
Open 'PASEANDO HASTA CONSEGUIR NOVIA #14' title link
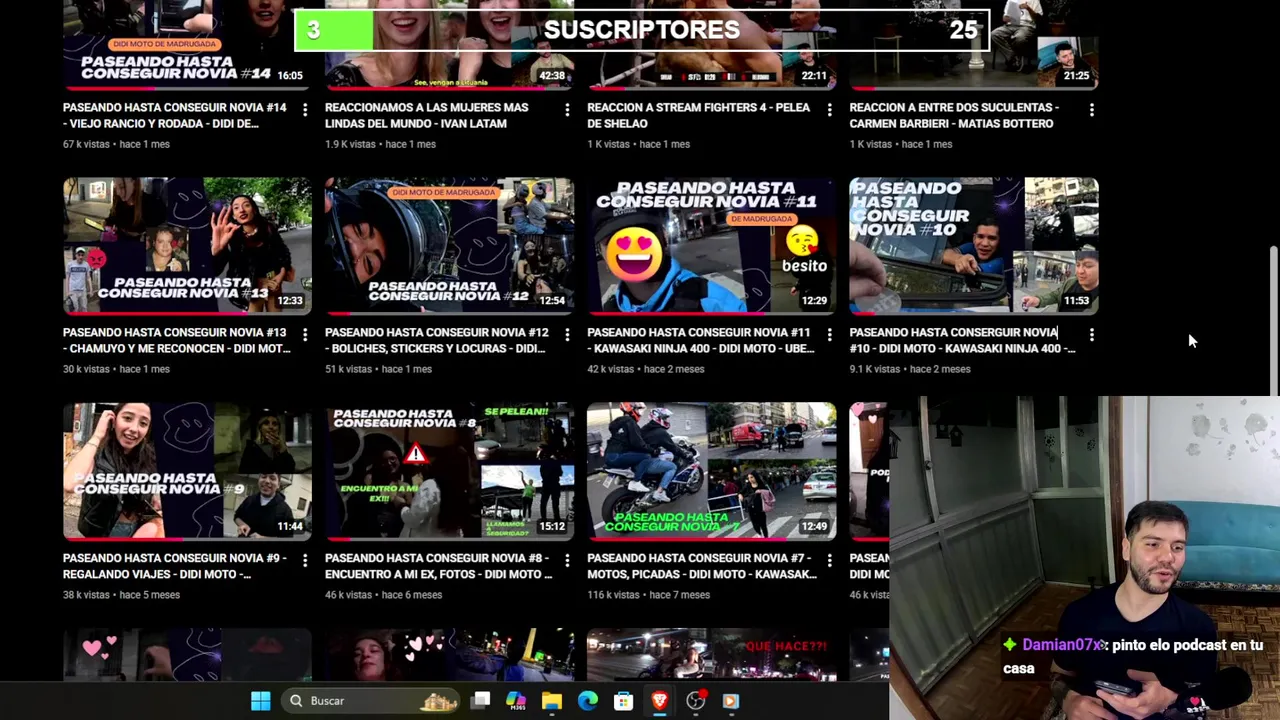[174, 115]
